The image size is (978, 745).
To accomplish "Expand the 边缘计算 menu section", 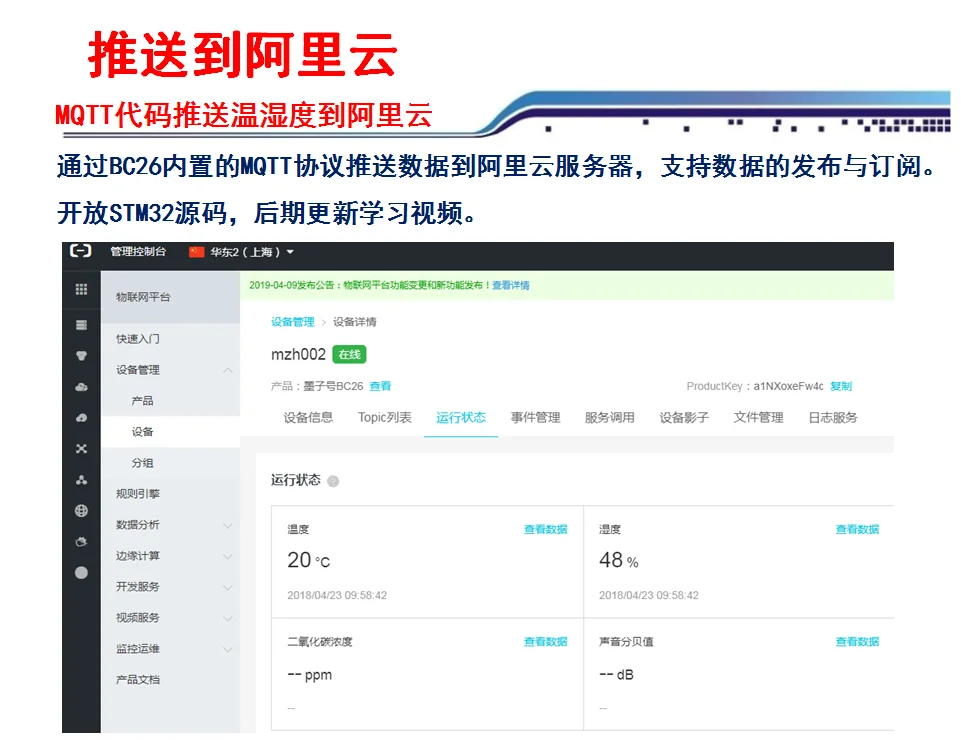I will (228, 556).
